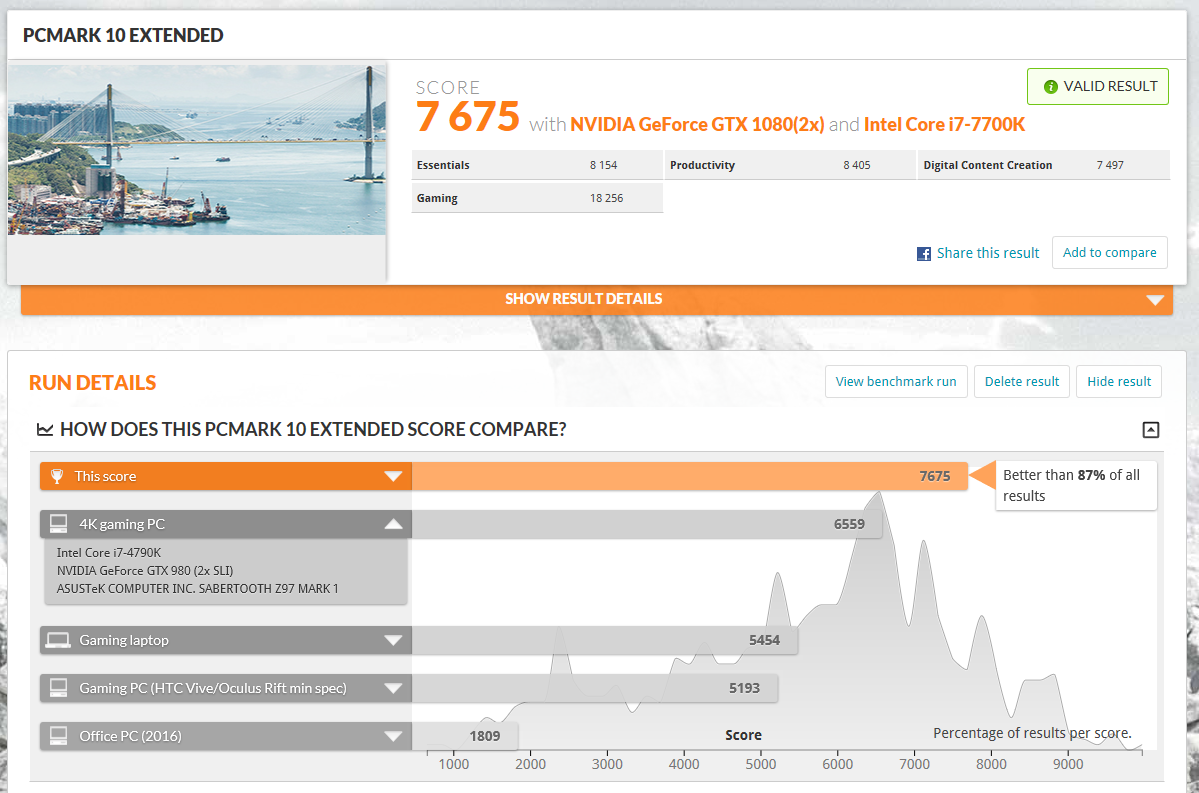Click the Productivity score row
Image resolution: width=1199 pixels, height=793 pixels.
[x=791, y=165]
